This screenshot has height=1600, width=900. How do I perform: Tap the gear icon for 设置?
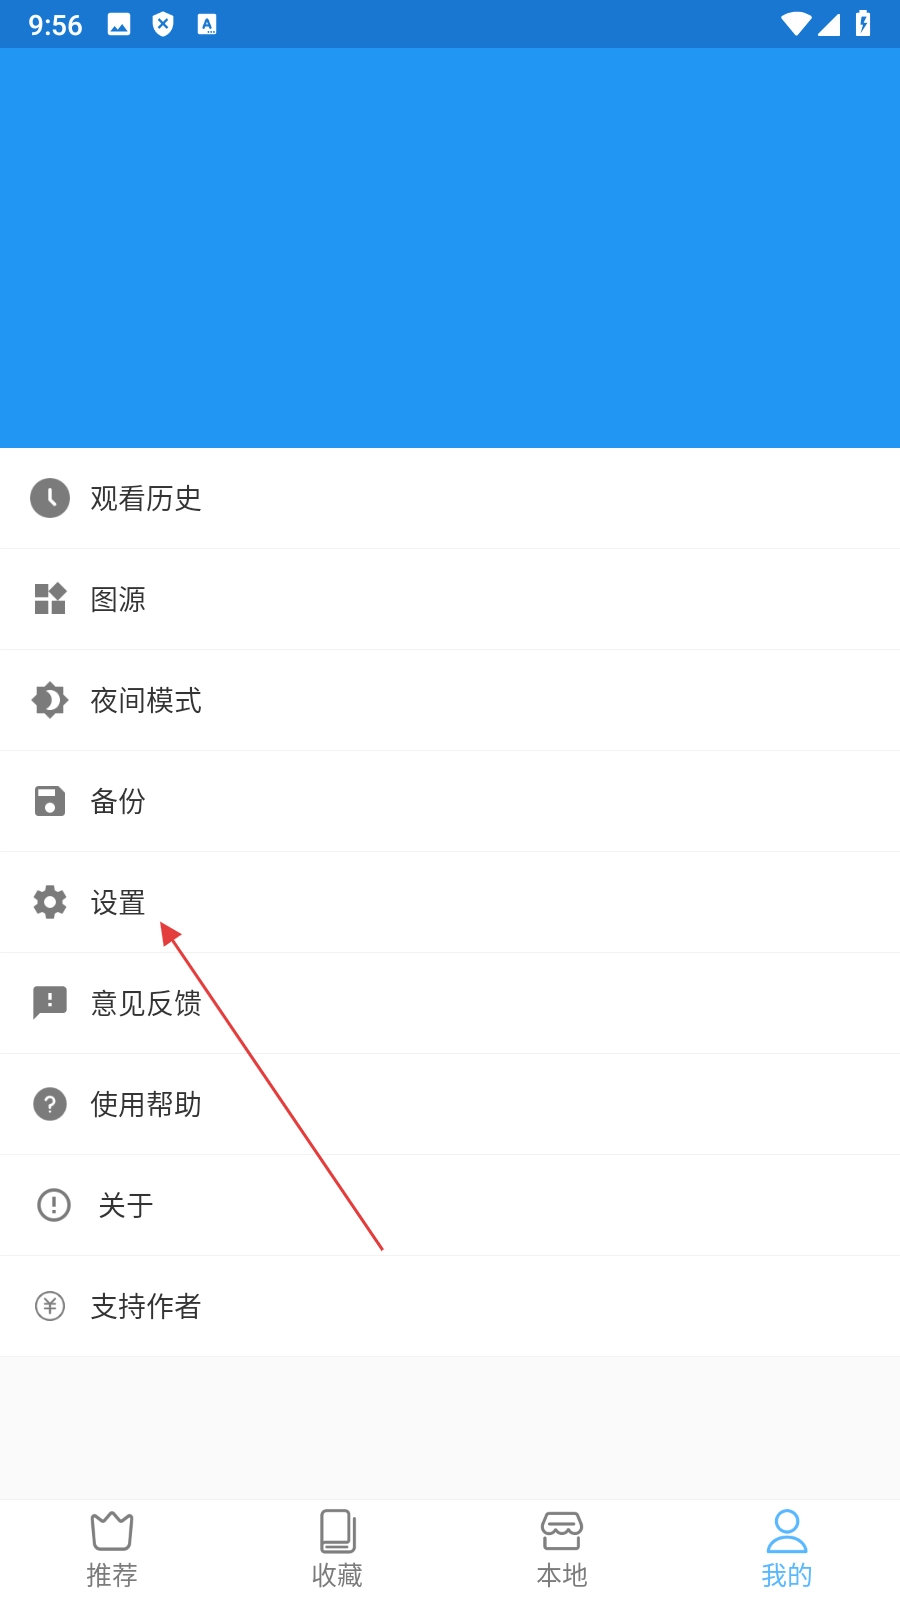(x=50, y=902)
